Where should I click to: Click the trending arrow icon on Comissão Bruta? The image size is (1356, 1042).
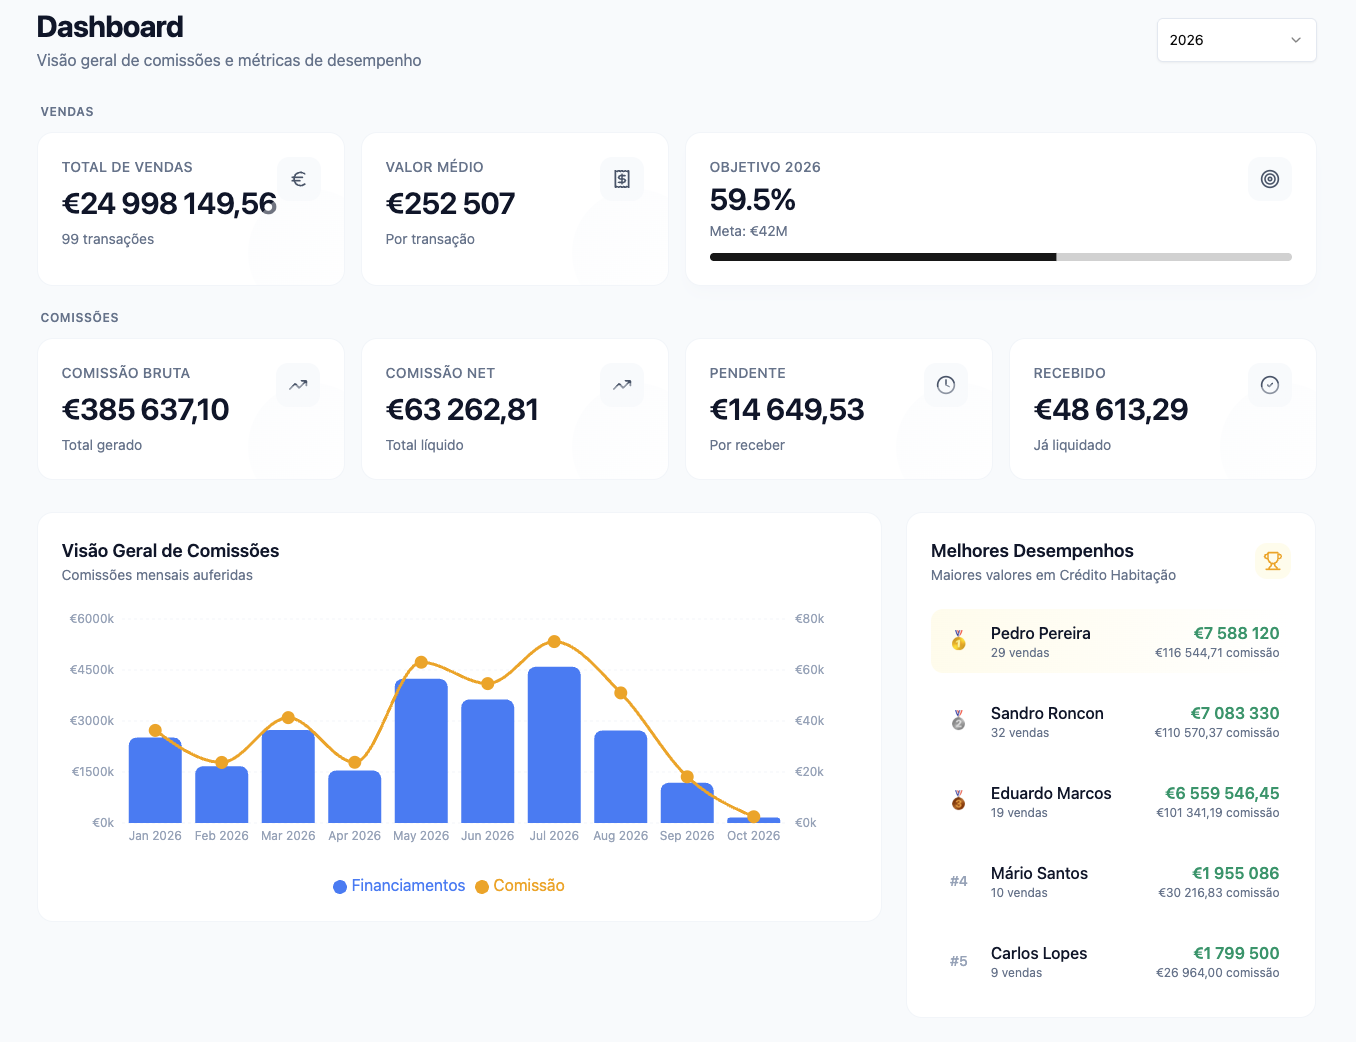[x=298, y=385]
